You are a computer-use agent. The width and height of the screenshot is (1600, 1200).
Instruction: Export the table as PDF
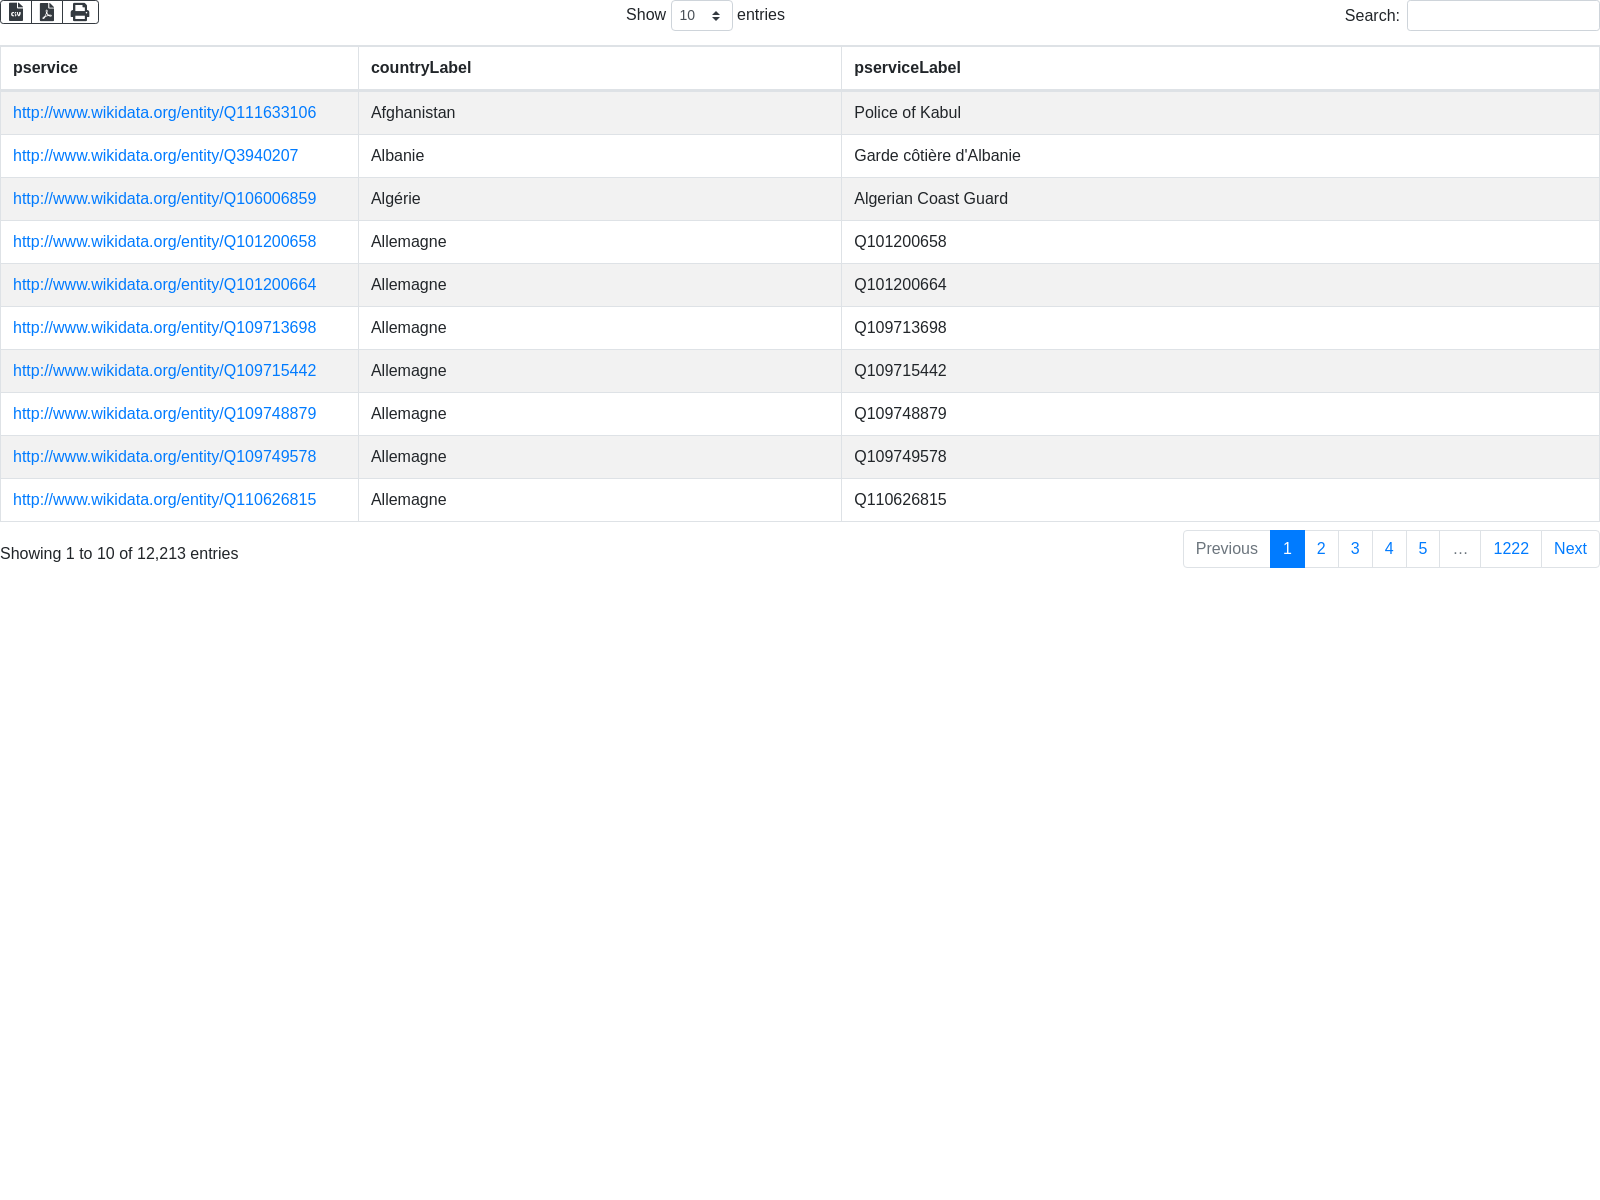coord(47,12)
